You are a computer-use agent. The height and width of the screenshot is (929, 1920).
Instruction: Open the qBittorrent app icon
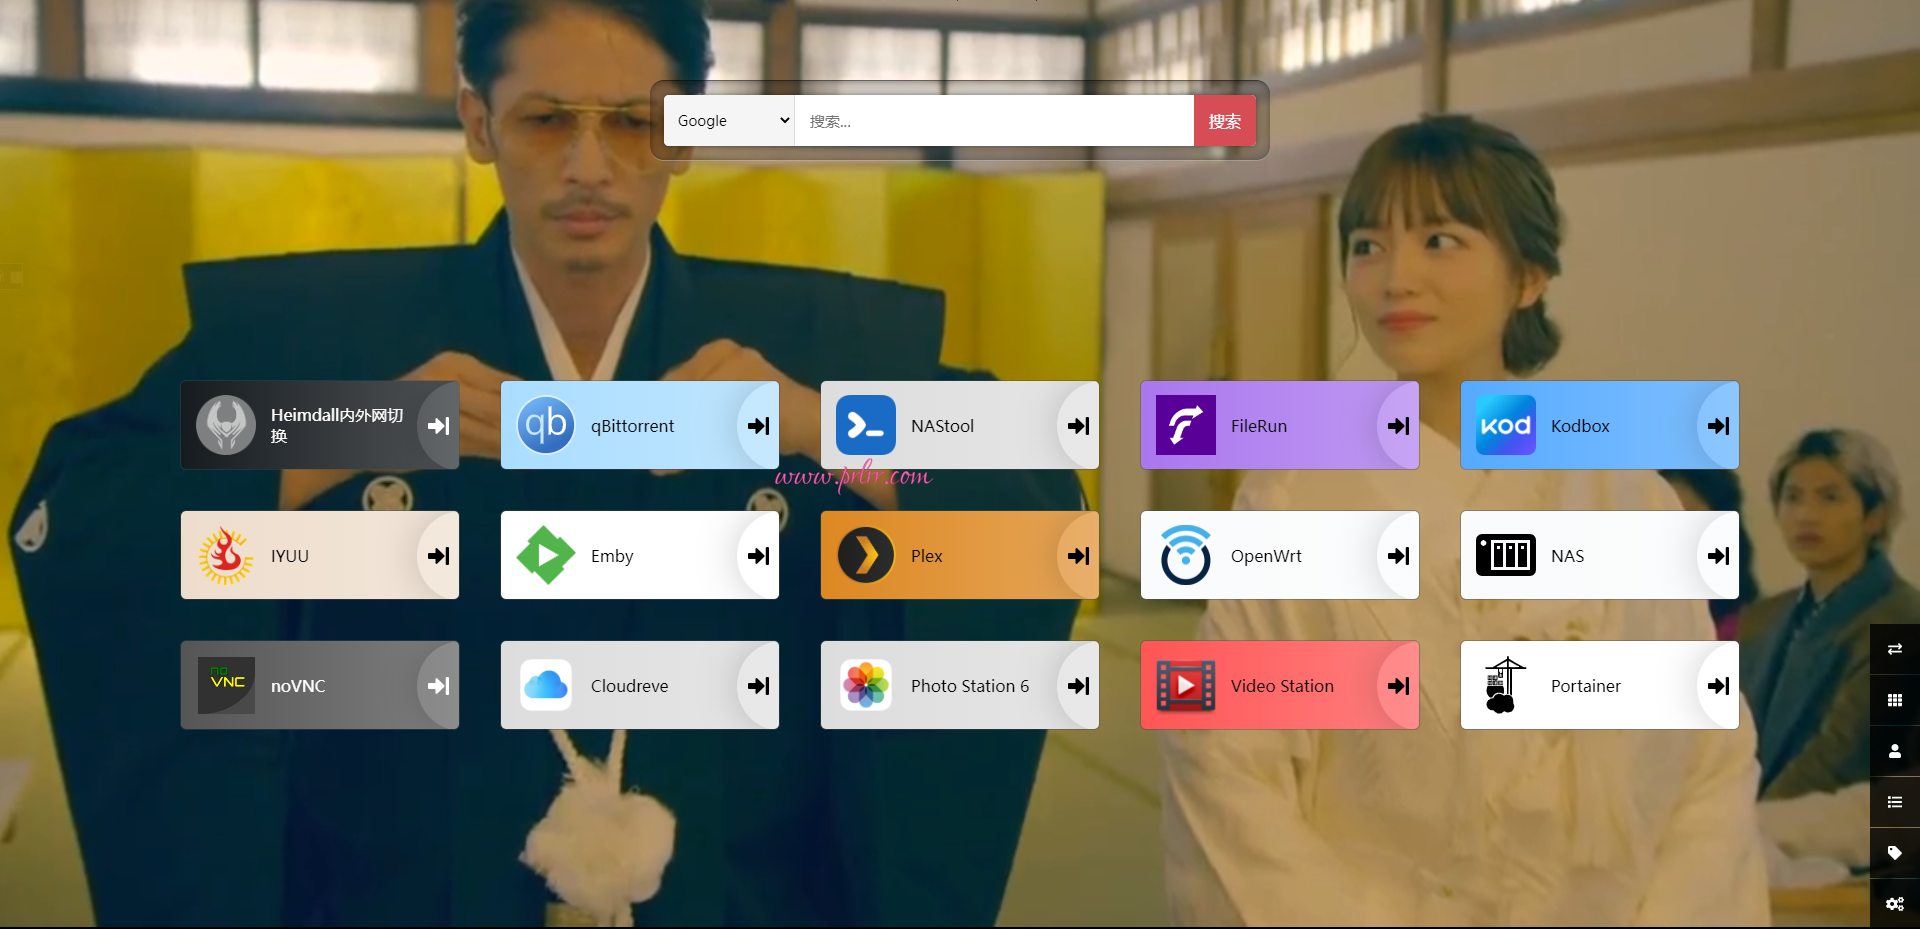[x=546, y=426]
